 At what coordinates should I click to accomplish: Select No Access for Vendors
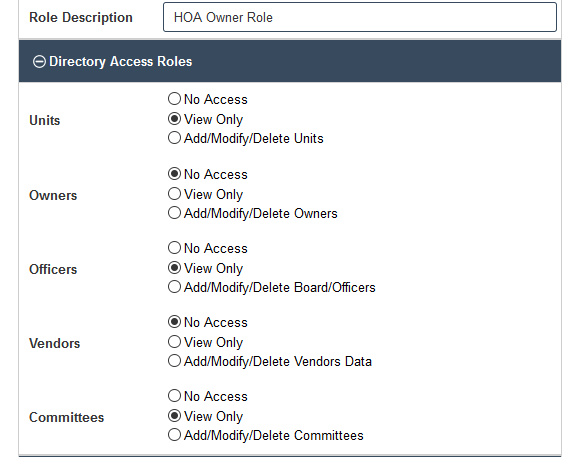pos(174,322)
